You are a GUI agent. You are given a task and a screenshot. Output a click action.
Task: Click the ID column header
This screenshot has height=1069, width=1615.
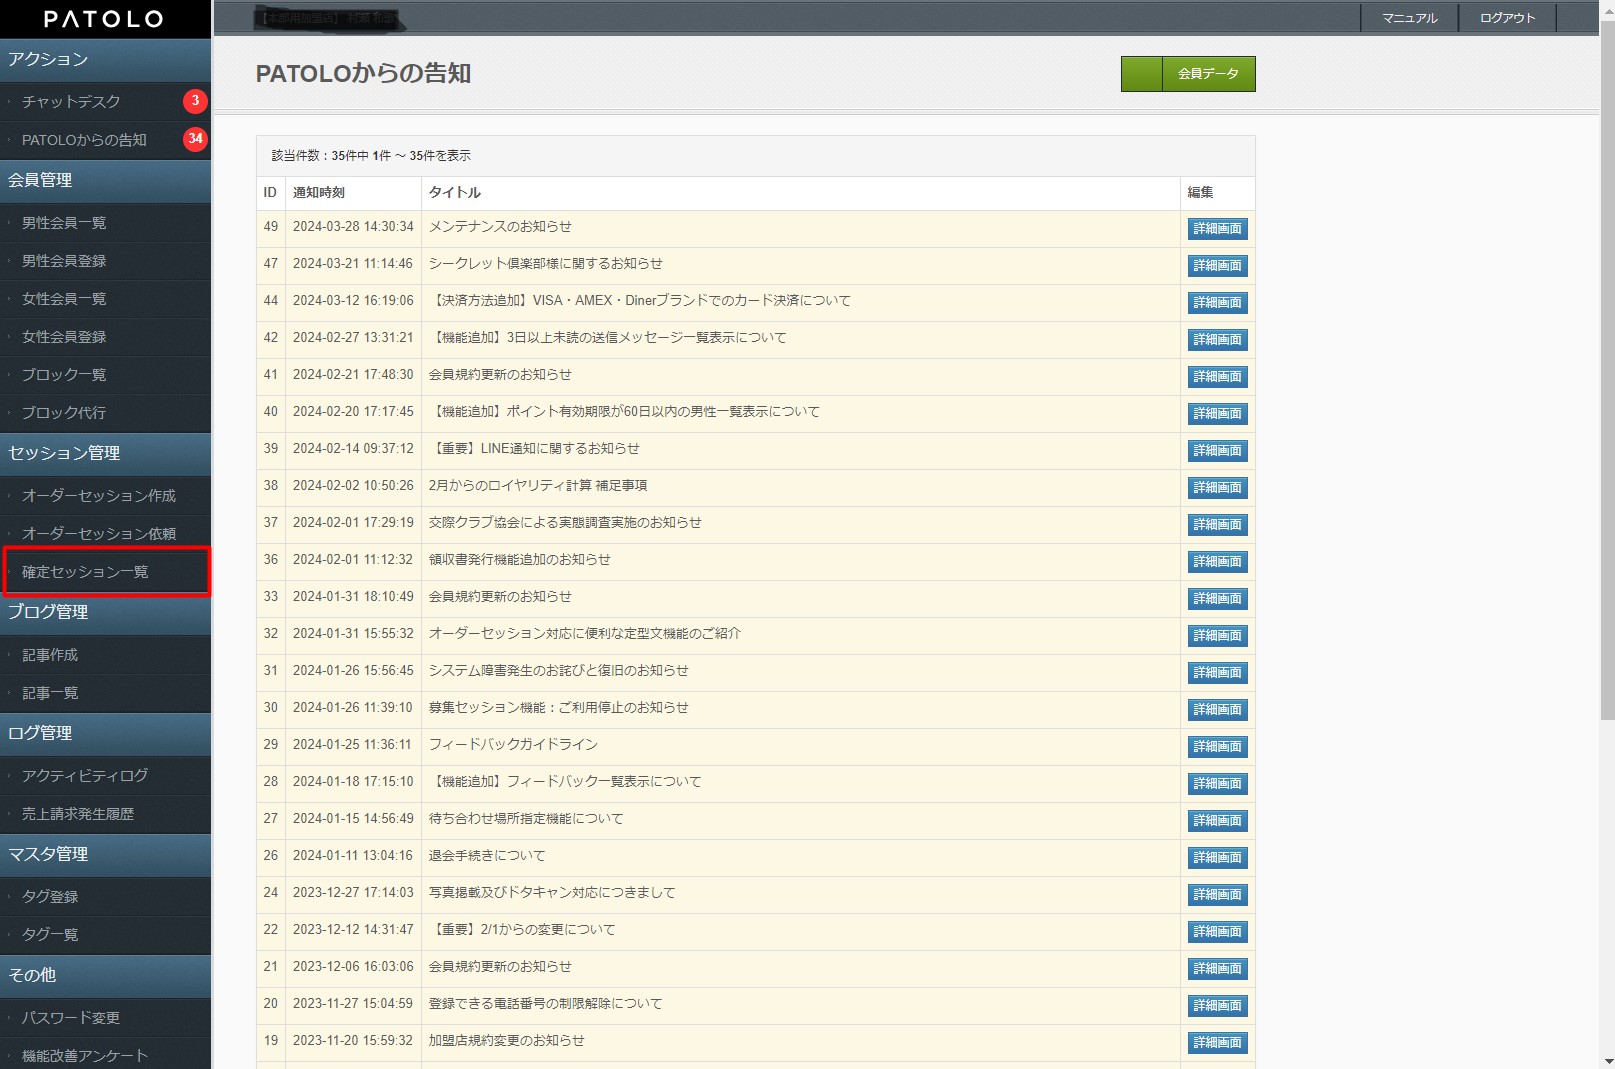tap(270, 193)
